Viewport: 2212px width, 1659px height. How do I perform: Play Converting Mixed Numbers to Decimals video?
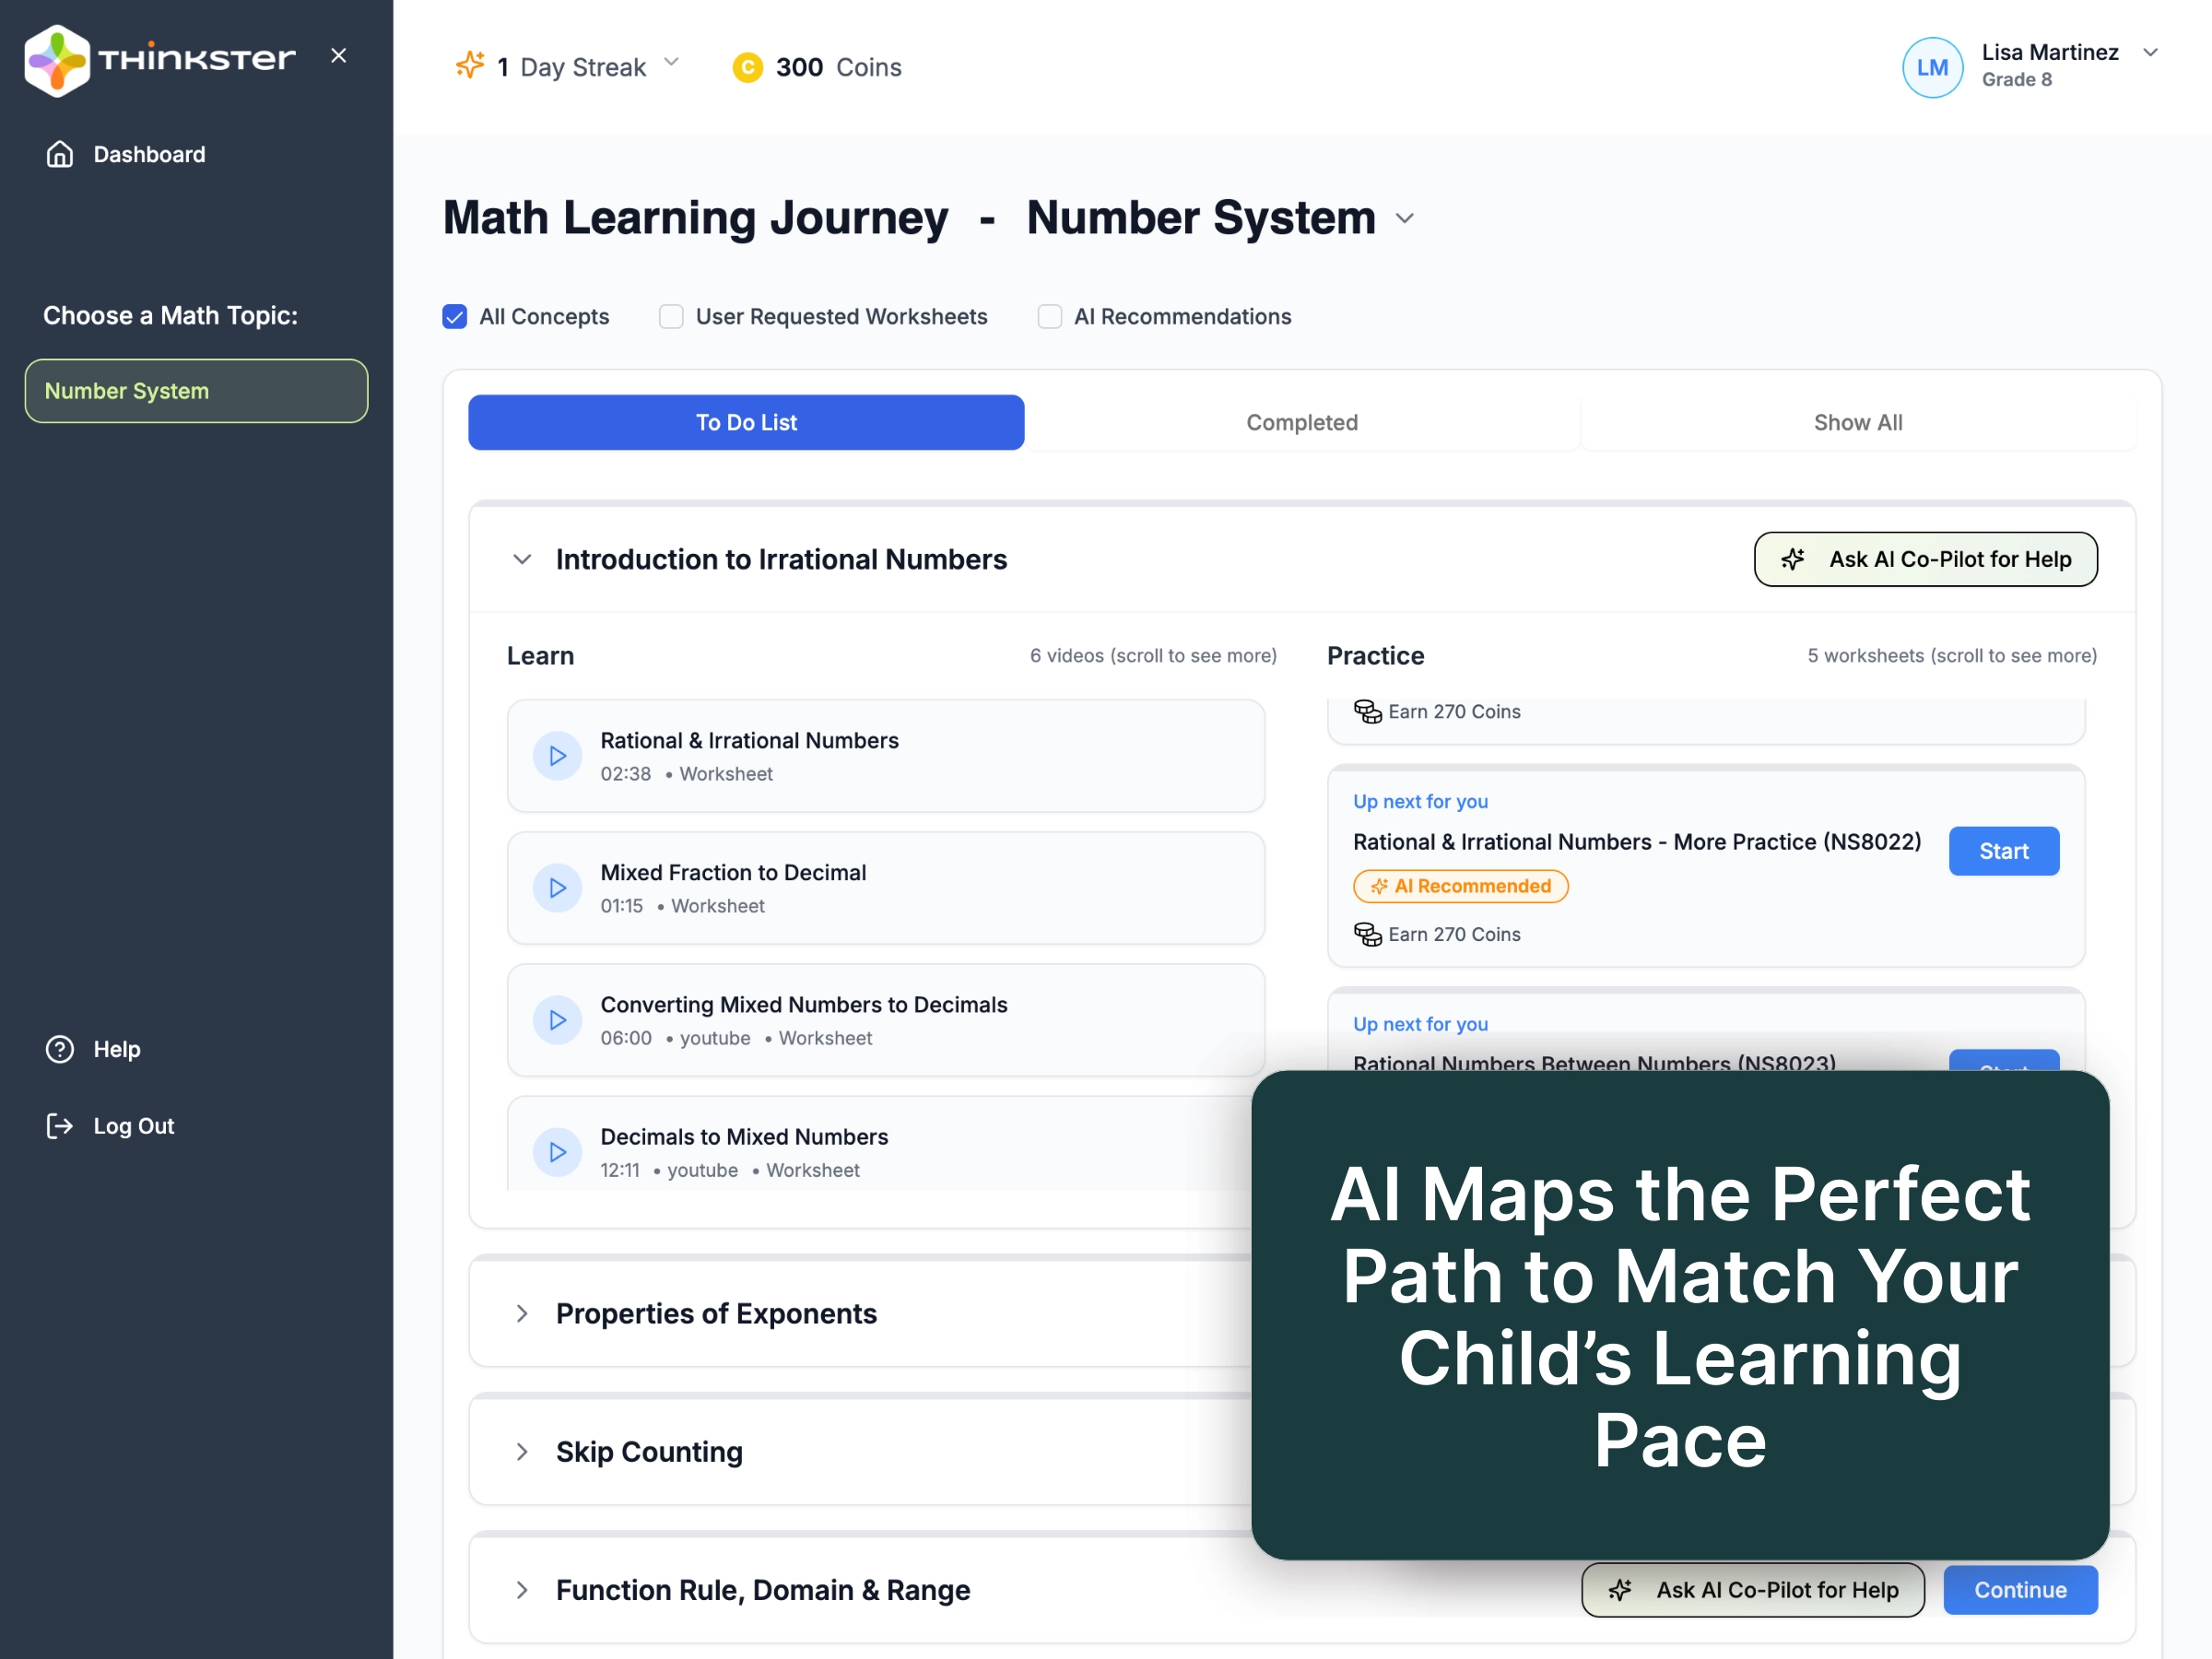pyautogui.click(x=557, y=1020)
